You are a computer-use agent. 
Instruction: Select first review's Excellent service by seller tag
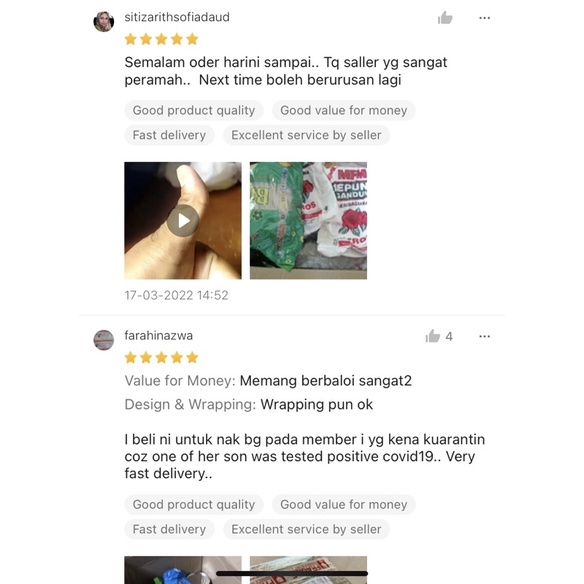pyautogui.click(x=306, y=135)
